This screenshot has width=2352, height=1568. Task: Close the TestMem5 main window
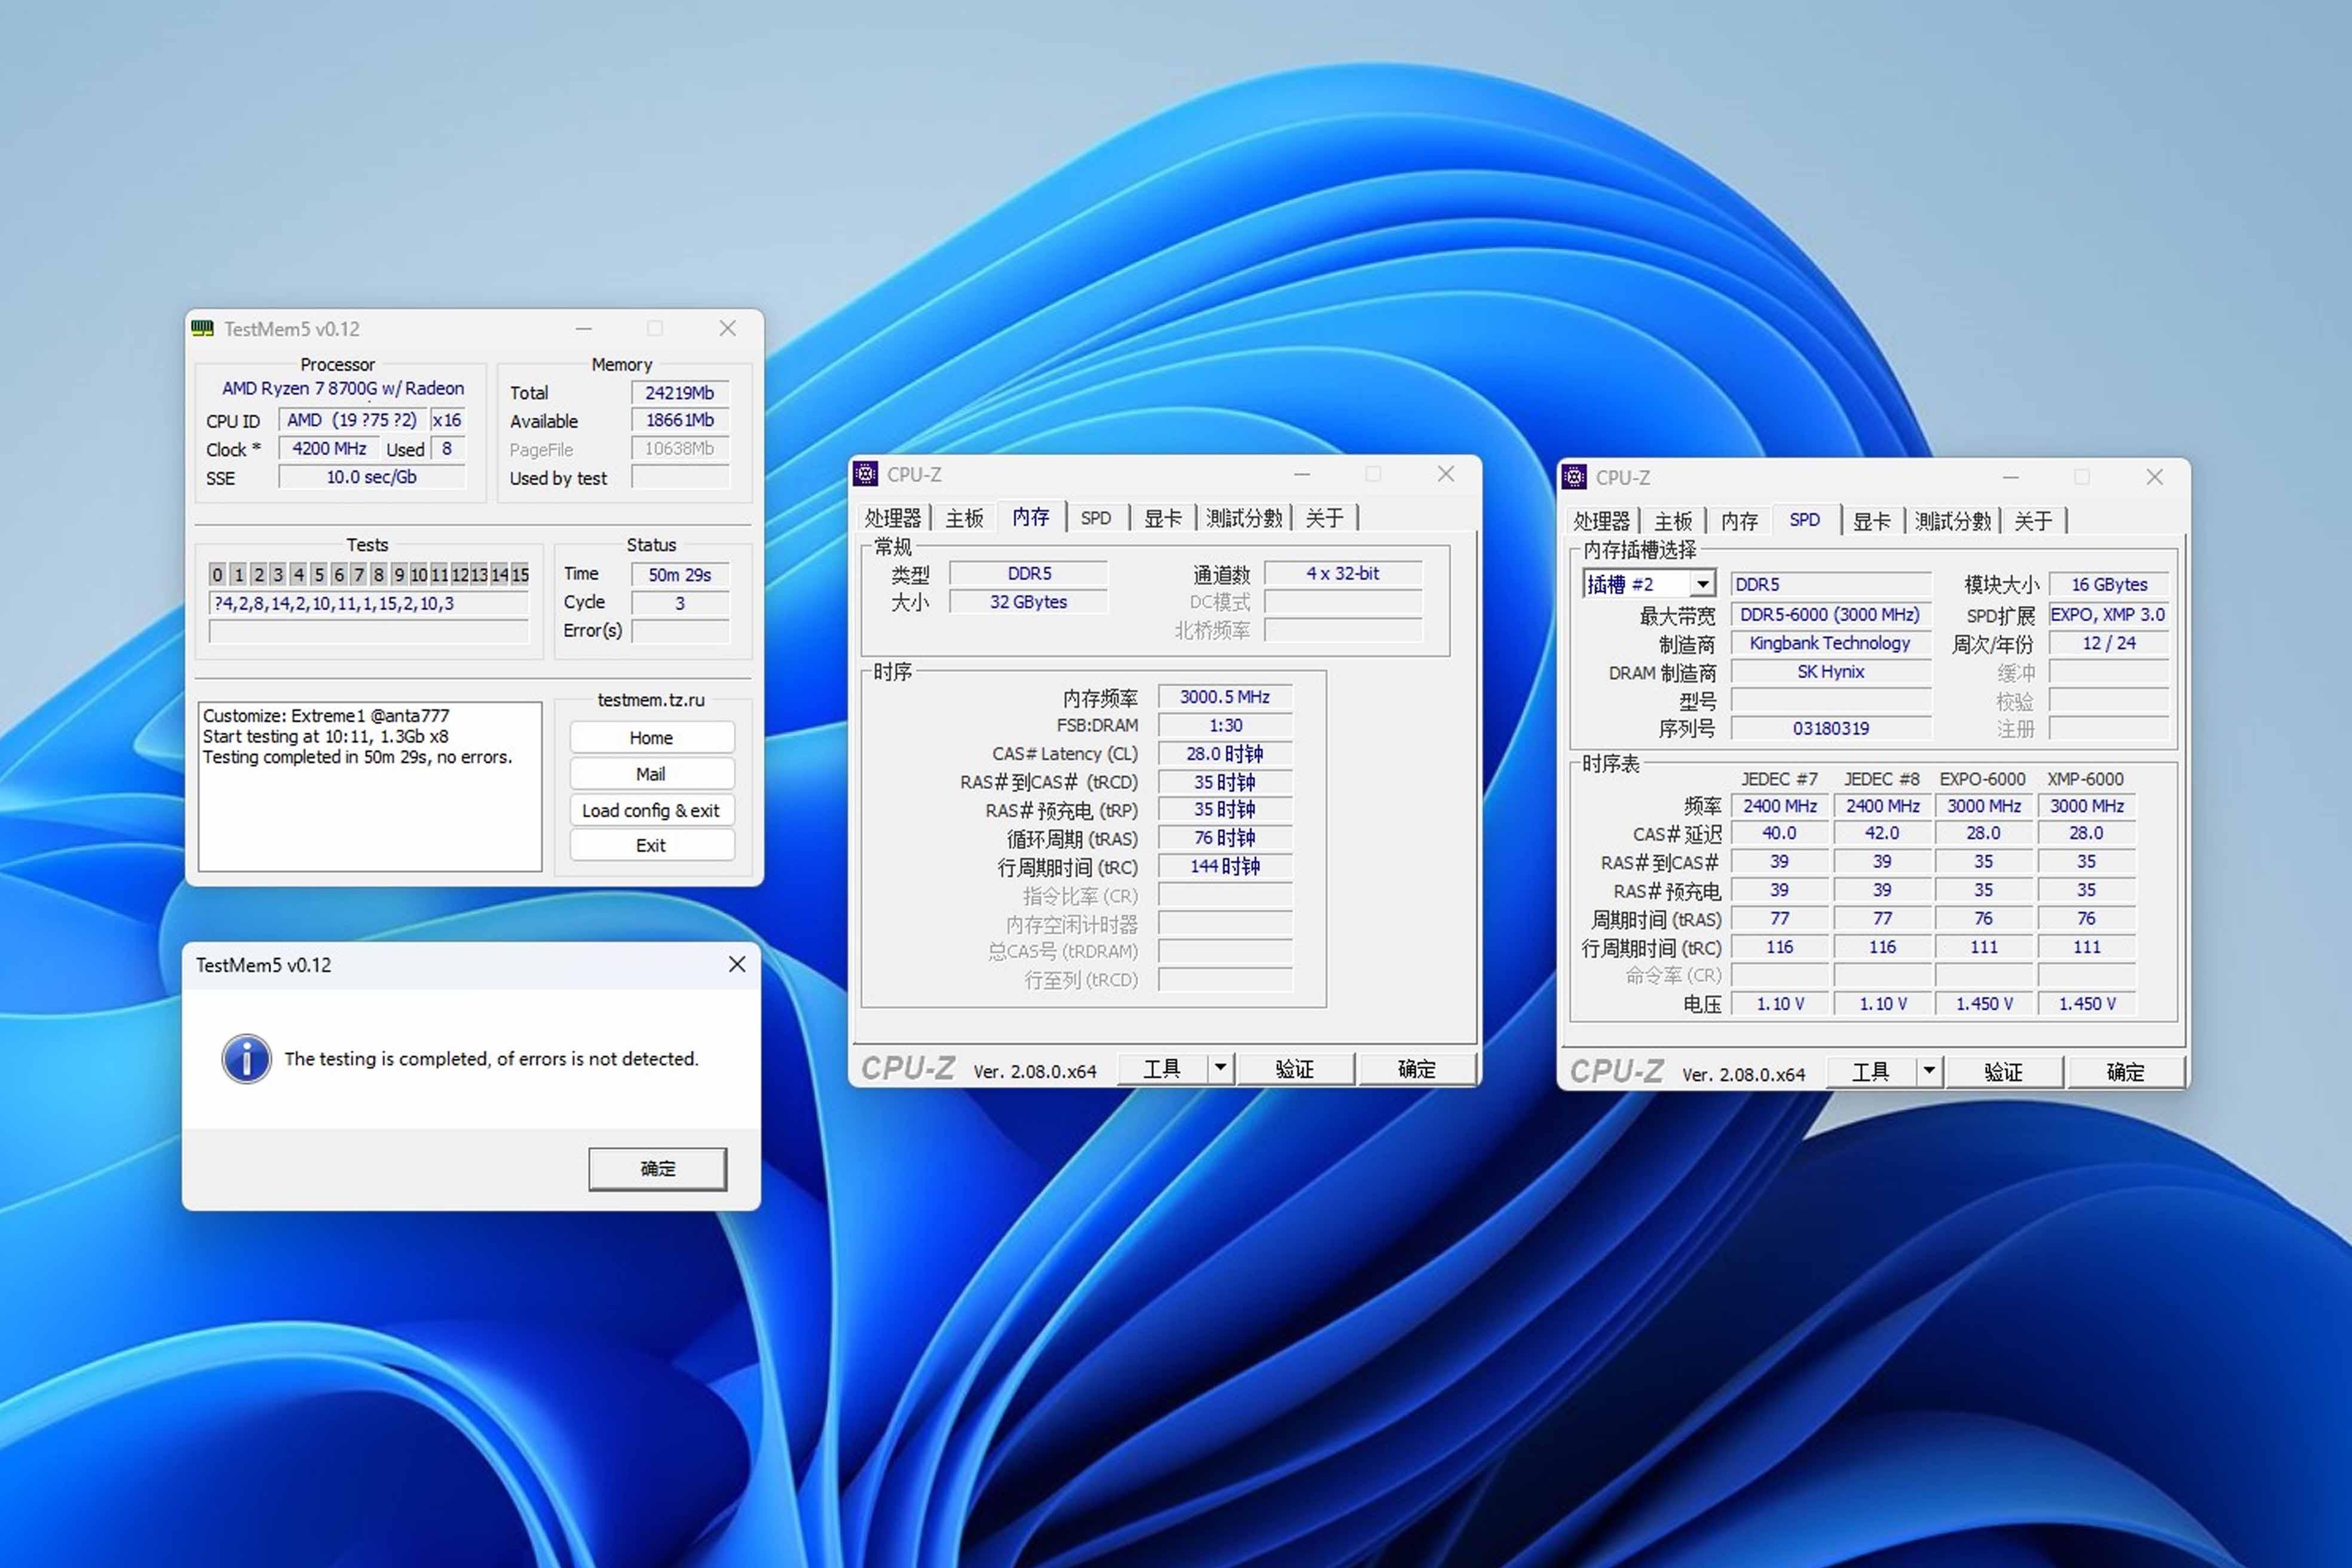click(728, 328)
